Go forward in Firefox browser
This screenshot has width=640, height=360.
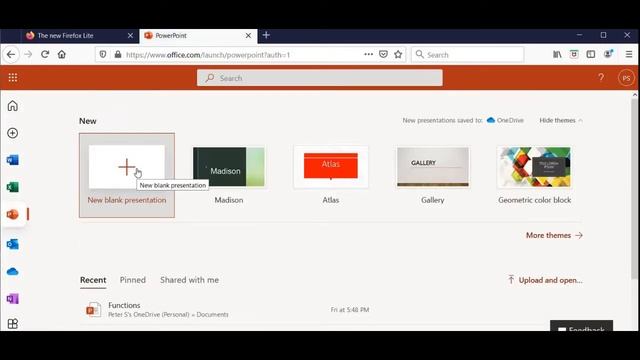click(28, 54)
